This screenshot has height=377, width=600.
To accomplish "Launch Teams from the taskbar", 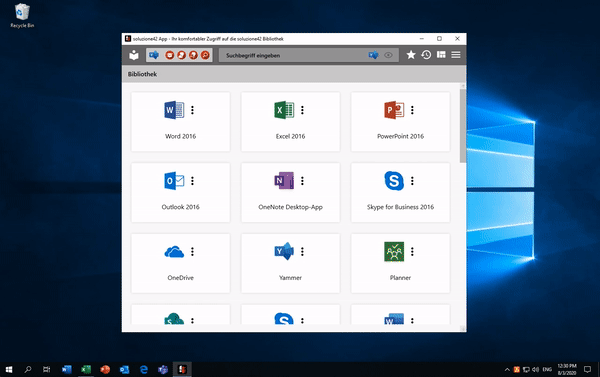I will [163, 369].
